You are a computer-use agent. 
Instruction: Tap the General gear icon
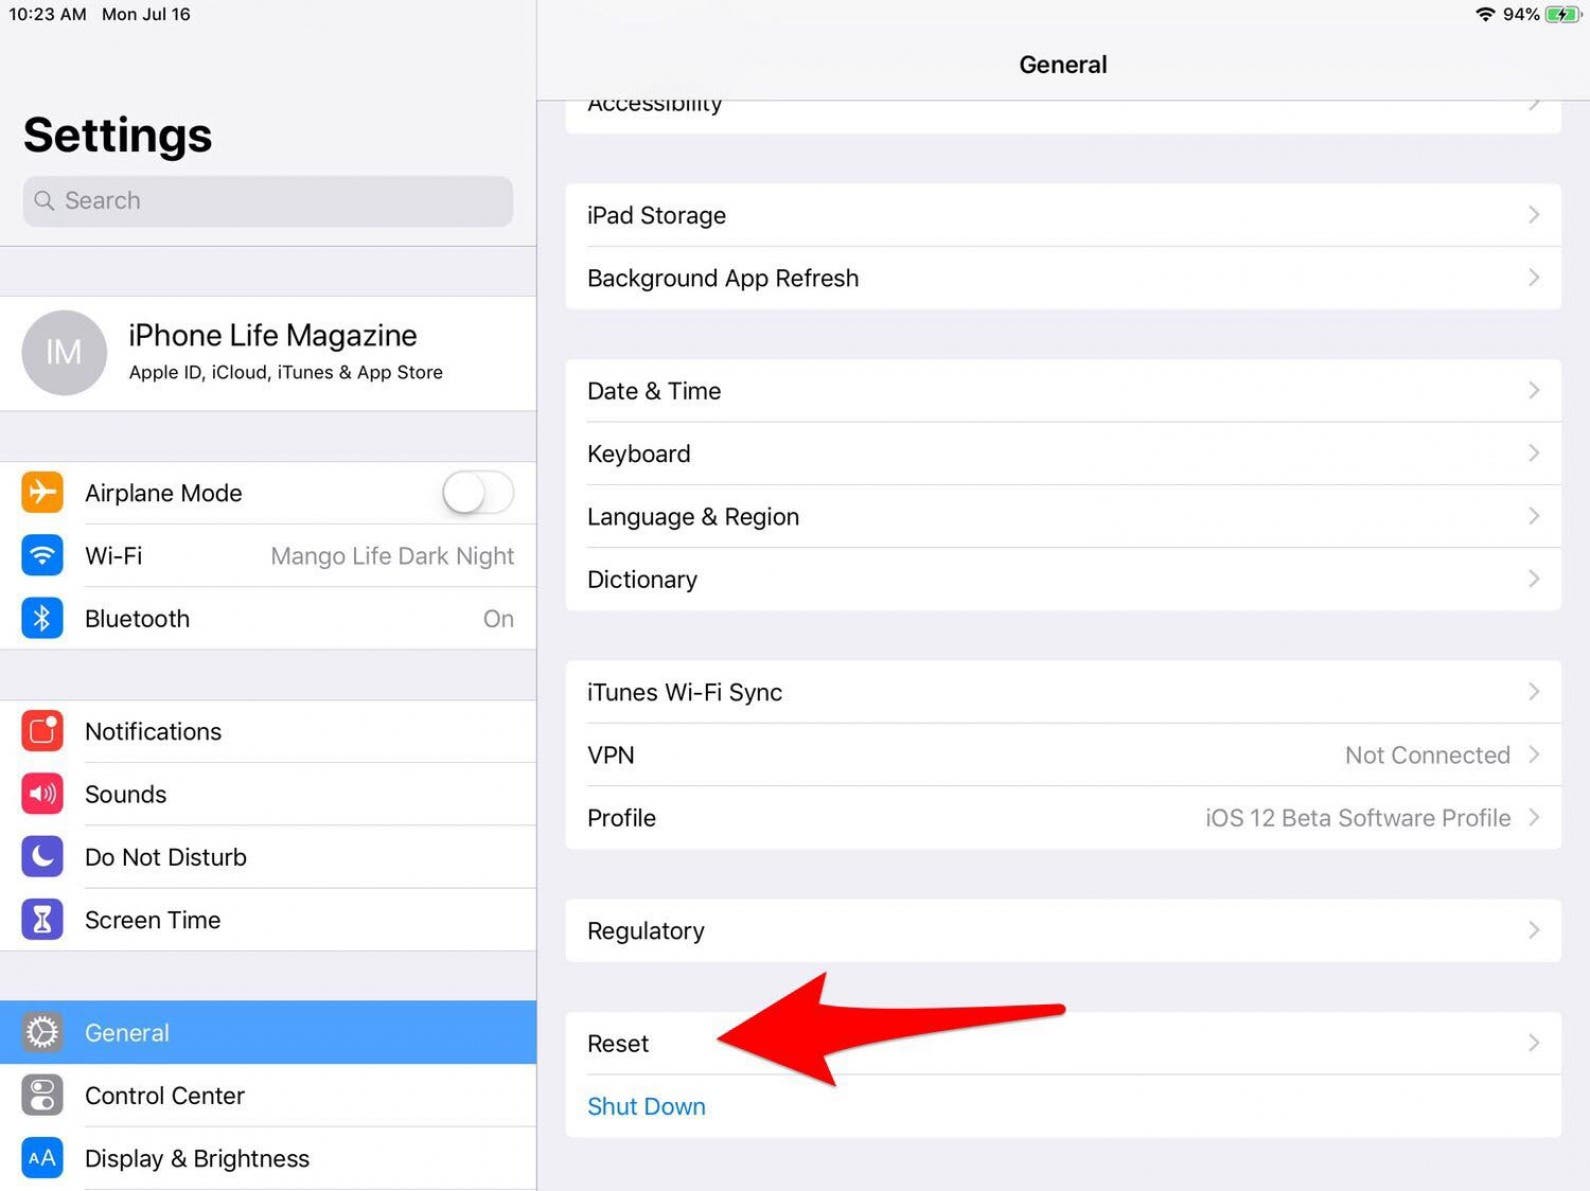click(42, 1032)
